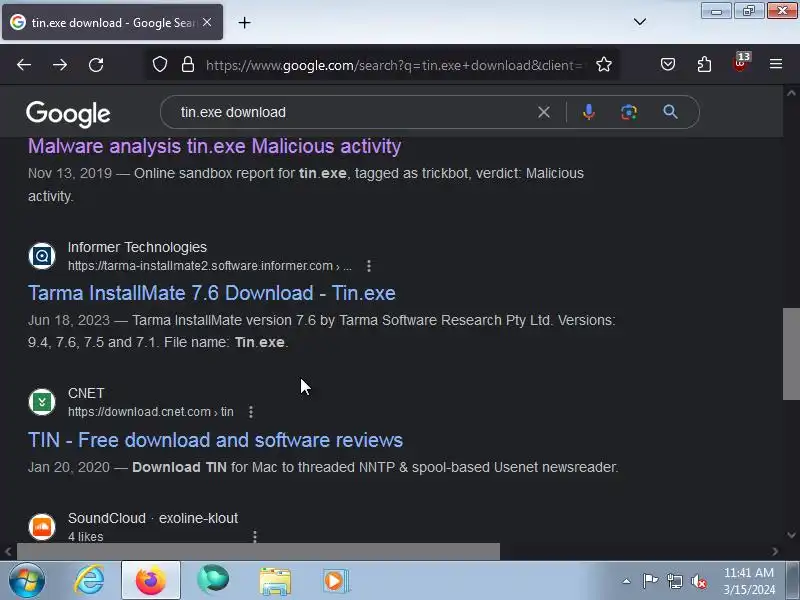Click the CNET site favicon

pos(42,402)
